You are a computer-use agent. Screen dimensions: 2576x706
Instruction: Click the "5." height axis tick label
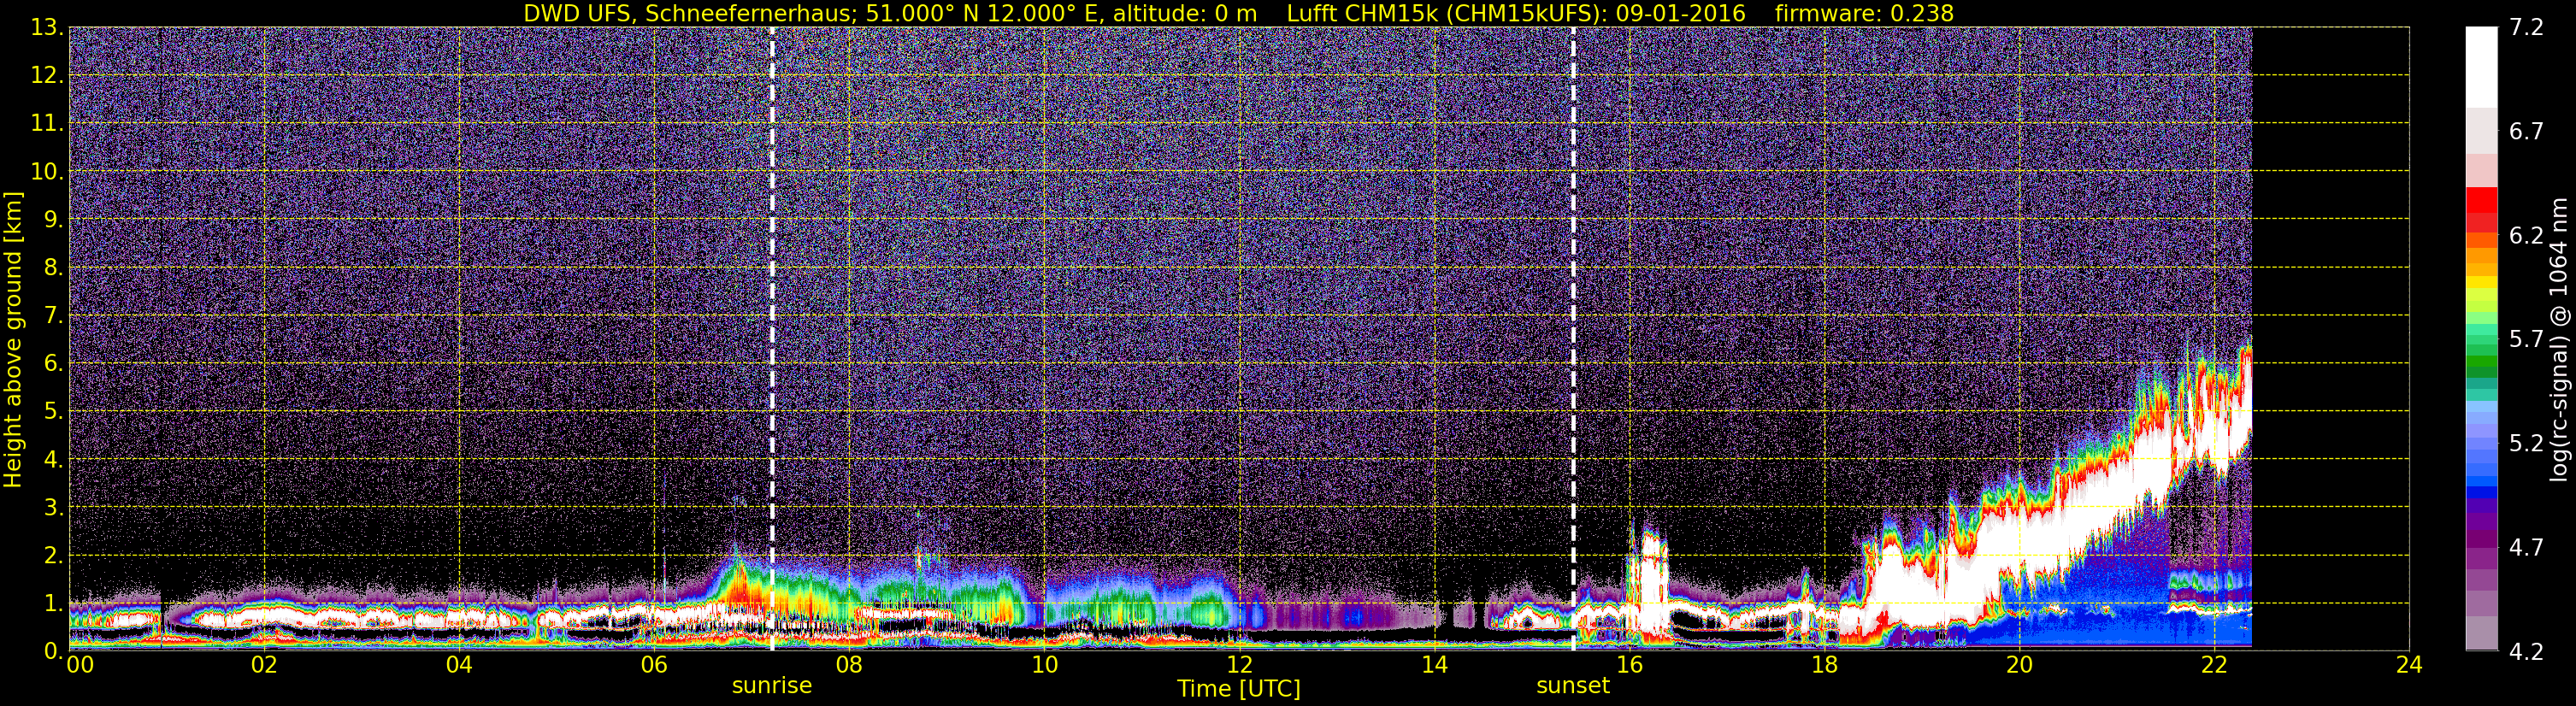click(54, 412)
